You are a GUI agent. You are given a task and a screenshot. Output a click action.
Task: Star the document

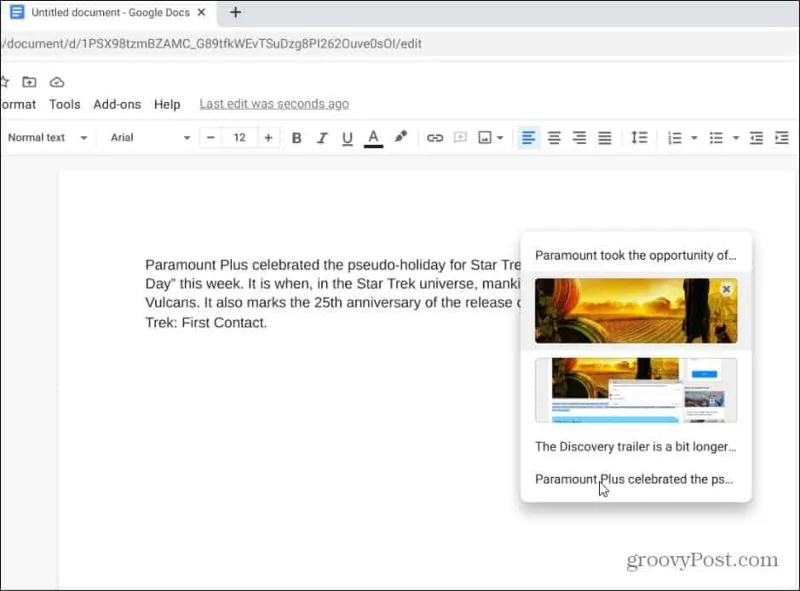4,82
